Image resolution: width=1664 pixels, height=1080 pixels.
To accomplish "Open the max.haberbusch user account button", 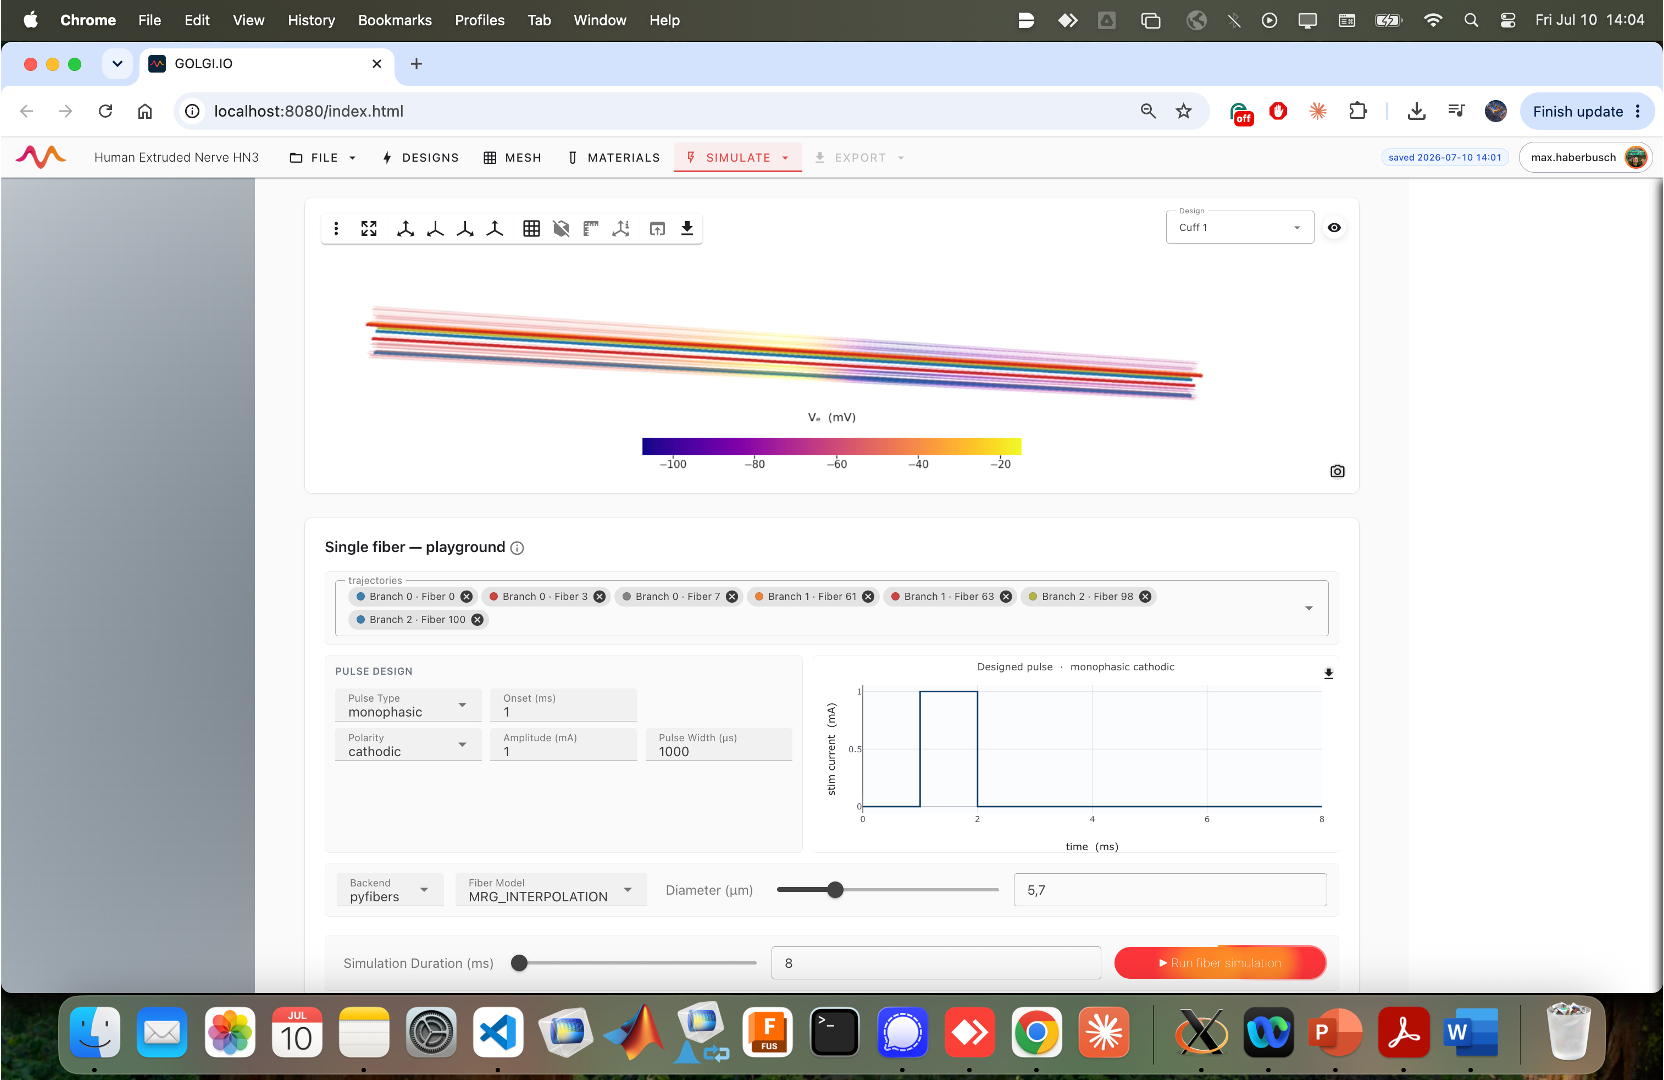I will click(1585, 157).
